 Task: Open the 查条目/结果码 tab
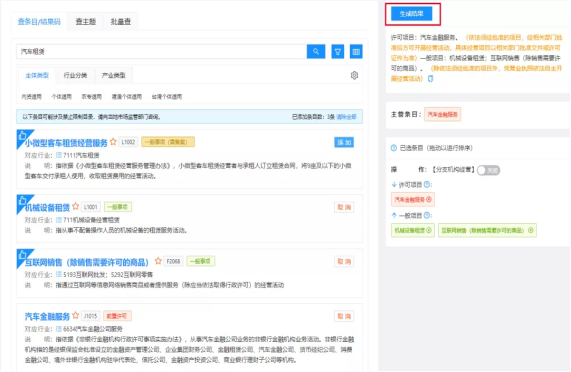click(x=39, y=22)
